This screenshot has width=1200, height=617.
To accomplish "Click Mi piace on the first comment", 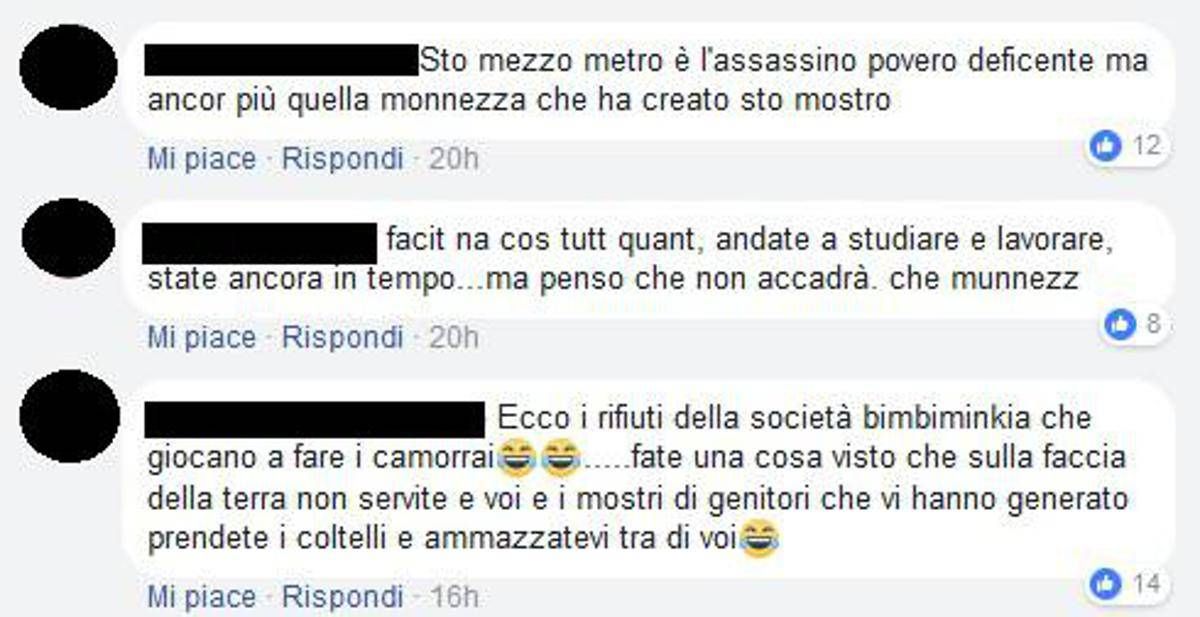I will (x=202, y=159).
